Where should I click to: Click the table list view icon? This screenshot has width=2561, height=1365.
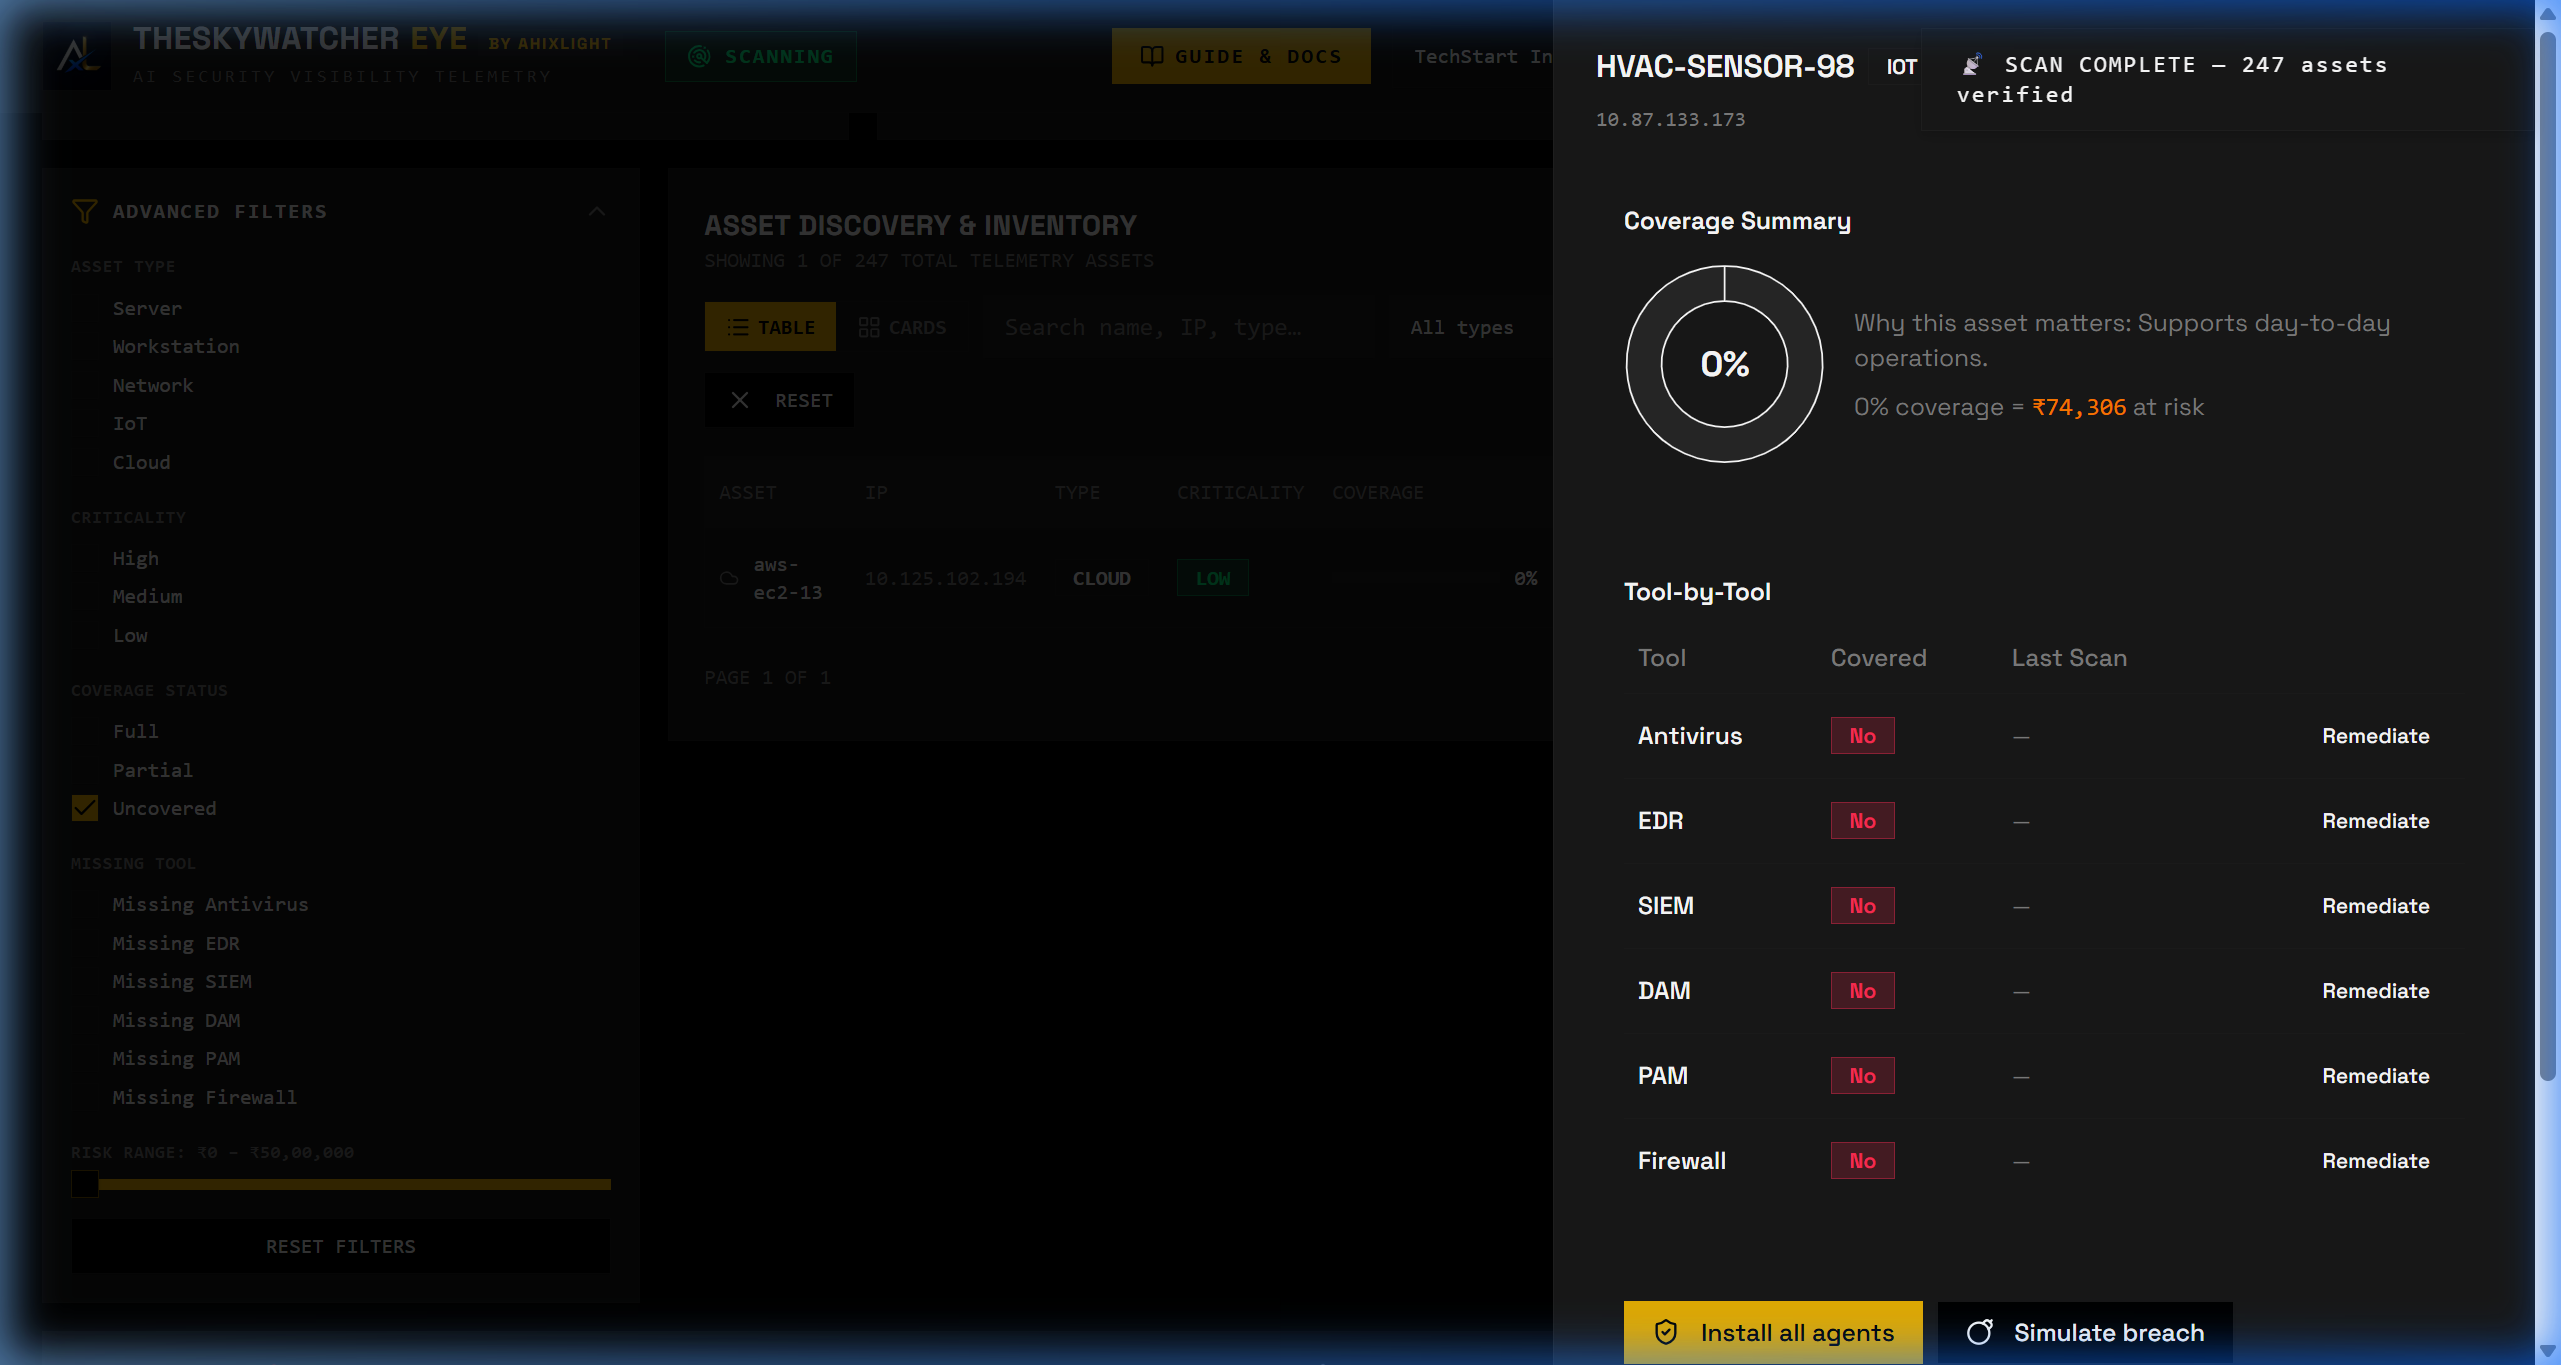pyautogui.click(x=738, y=327)
